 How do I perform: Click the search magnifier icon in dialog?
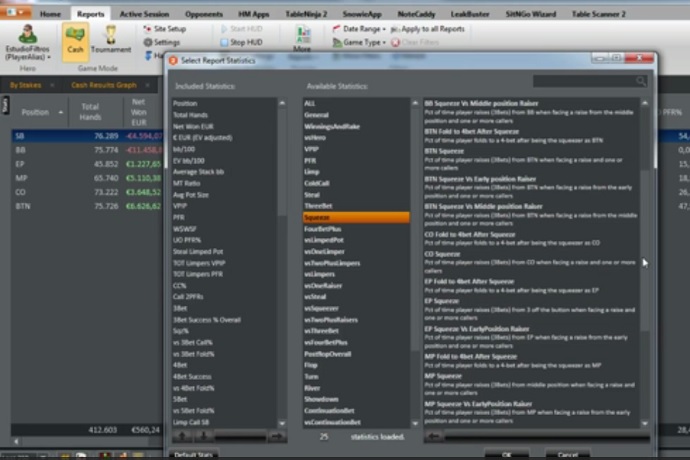(641, 81)
